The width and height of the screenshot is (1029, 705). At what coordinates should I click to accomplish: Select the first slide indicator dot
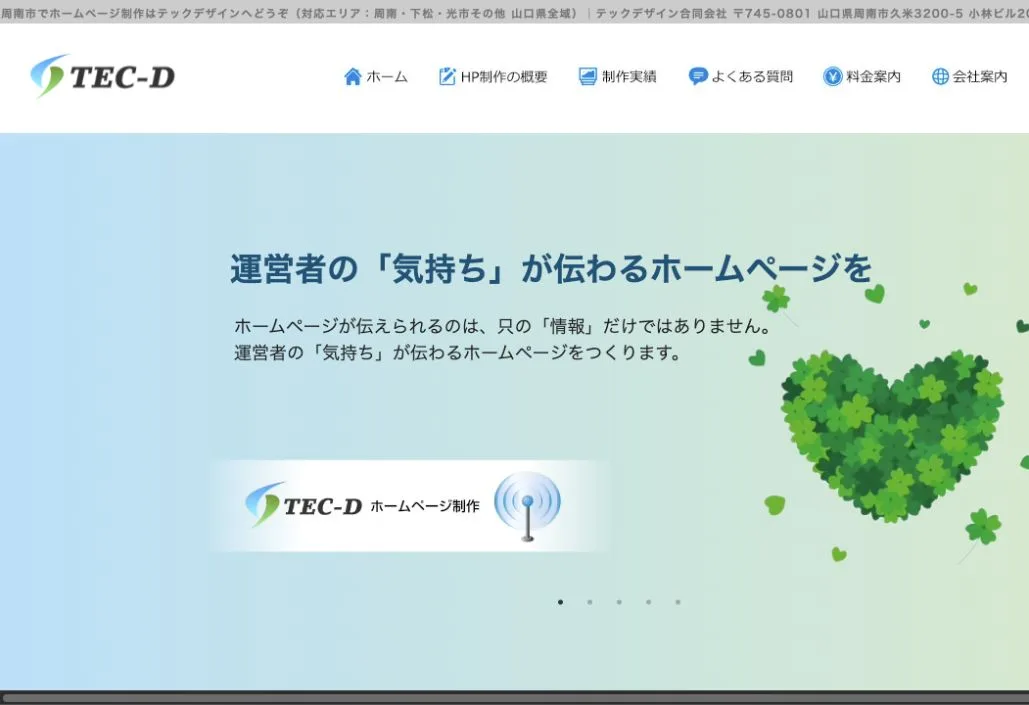coord(560,602)
